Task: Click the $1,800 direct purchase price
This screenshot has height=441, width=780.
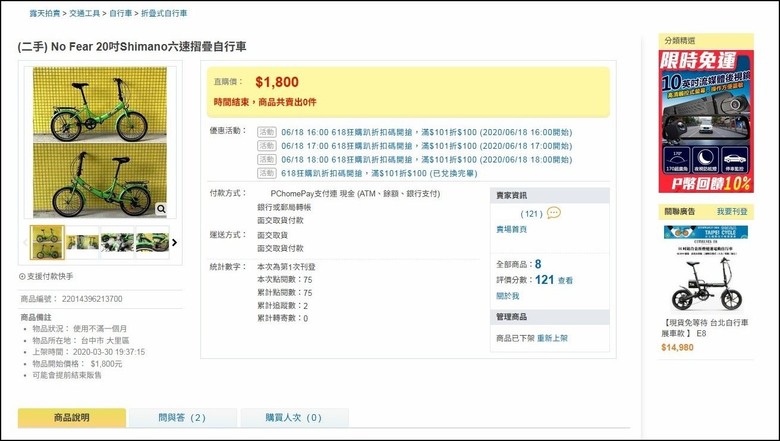Action: [277, 82]
